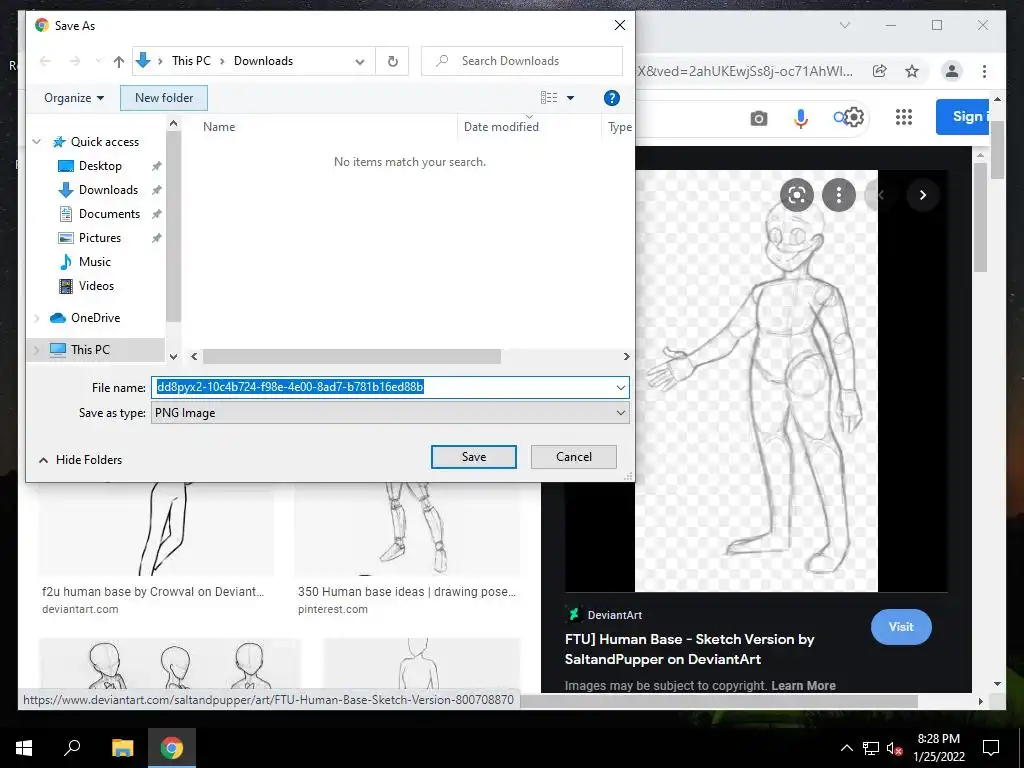Click the pin icon next to Desktop
This screenshot has width=1024, height=768.
click(157, 167)
